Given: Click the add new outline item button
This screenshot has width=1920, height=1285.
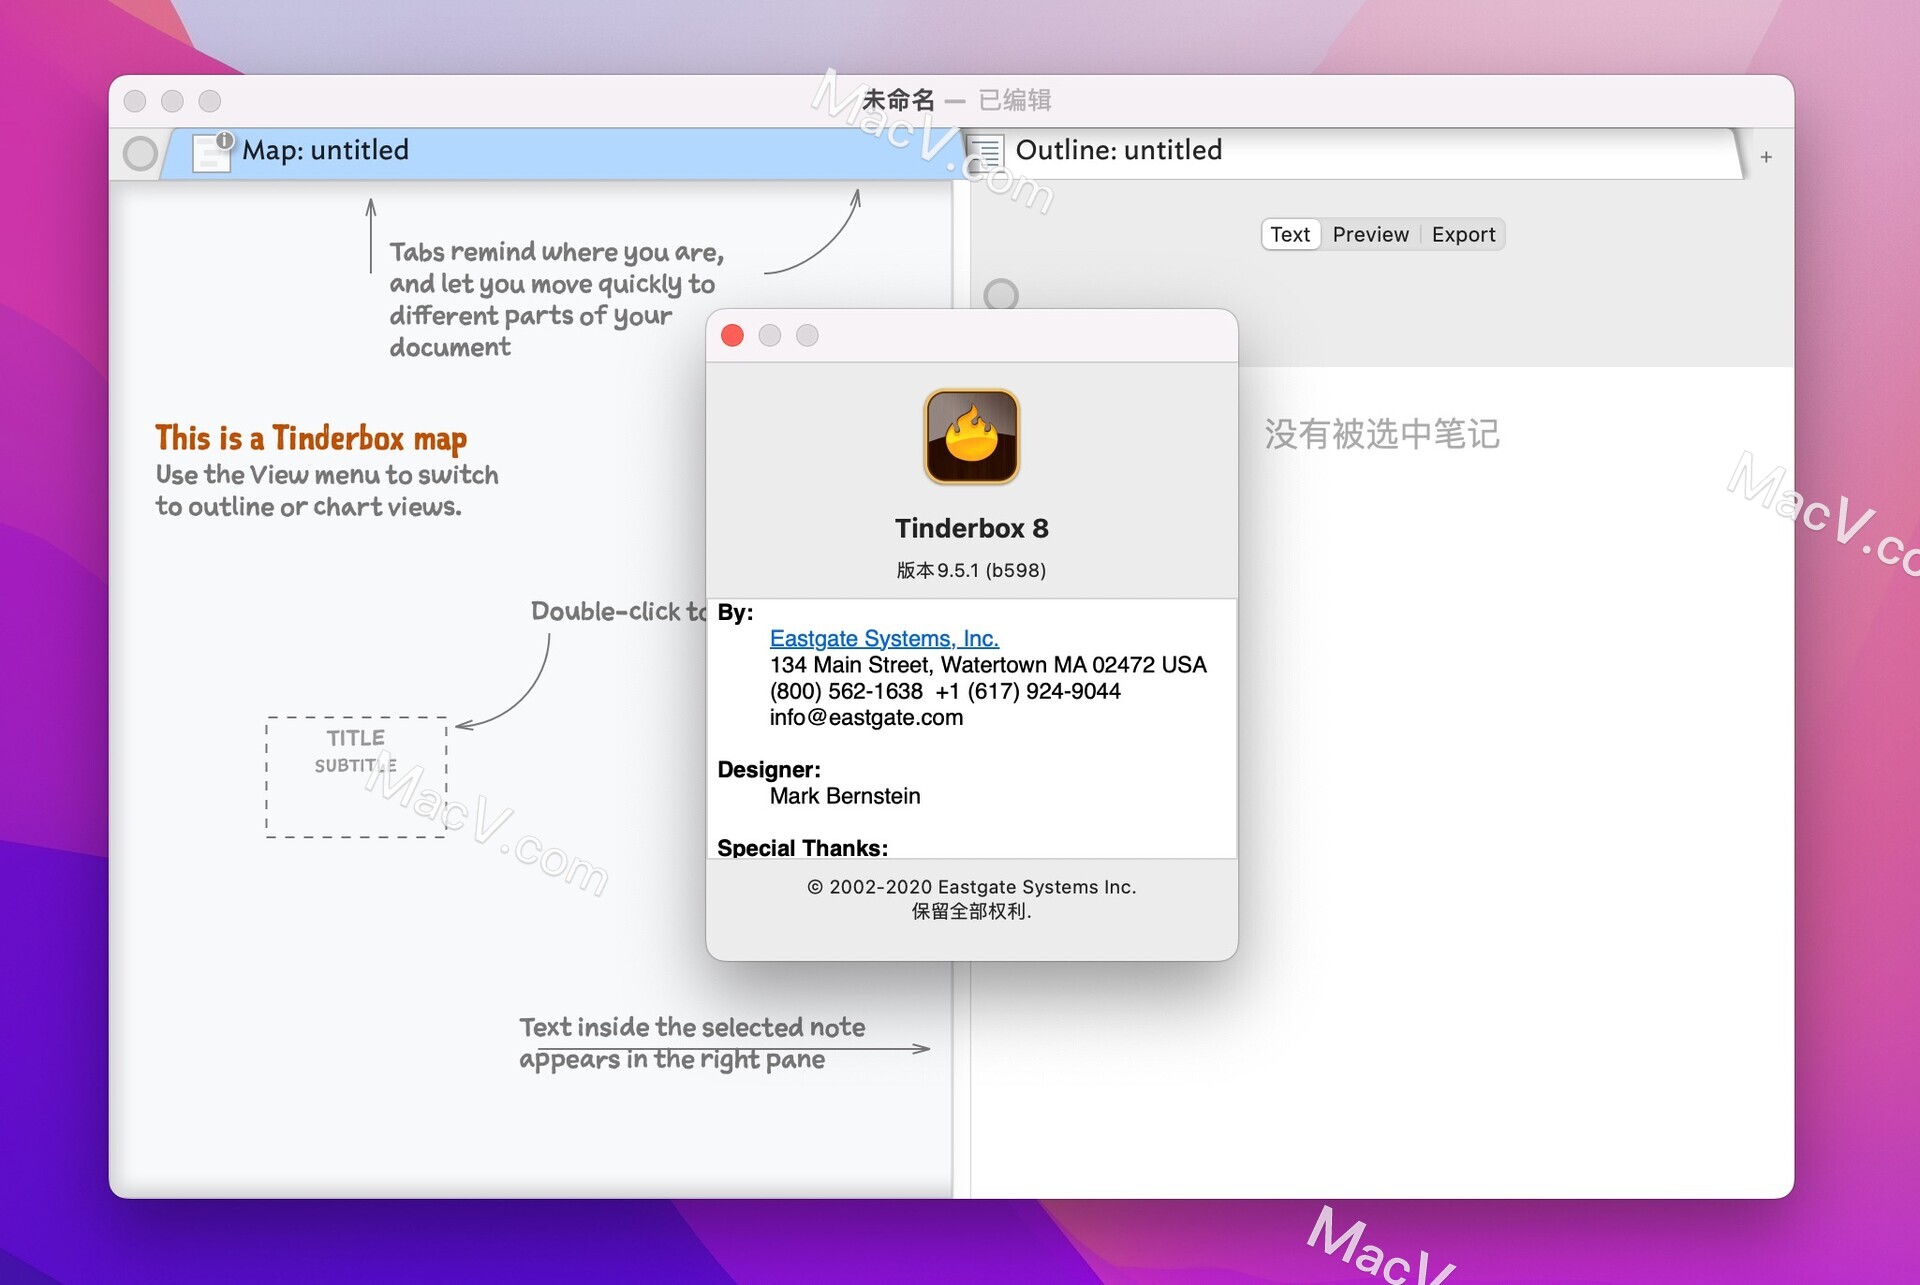Looking at the screenshot, I should tap(1767, 155).
